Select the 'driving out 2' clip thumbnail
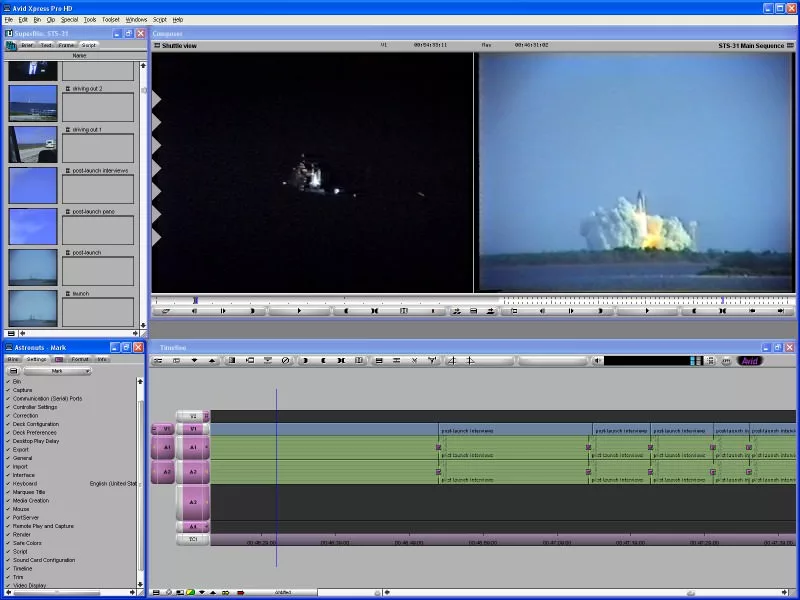The height and width of the screenshot is (600, 800). 33,103
